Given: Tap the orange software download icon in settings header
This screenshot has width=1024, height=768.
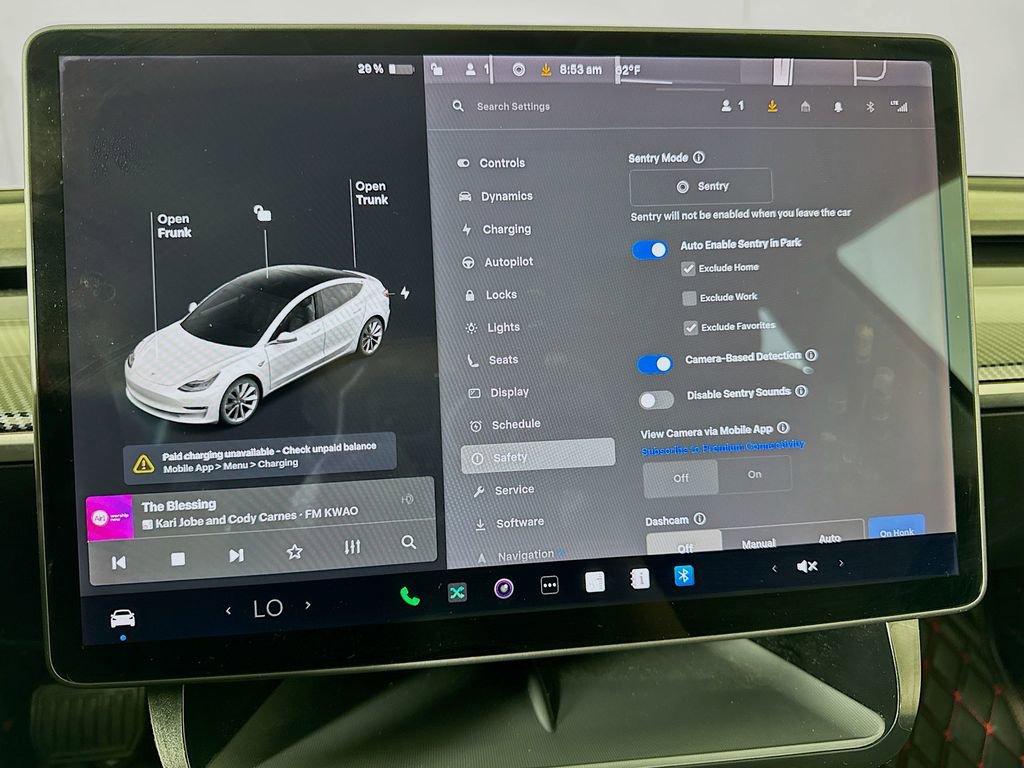Looking at the screenshot, I should tap(773, 106).
